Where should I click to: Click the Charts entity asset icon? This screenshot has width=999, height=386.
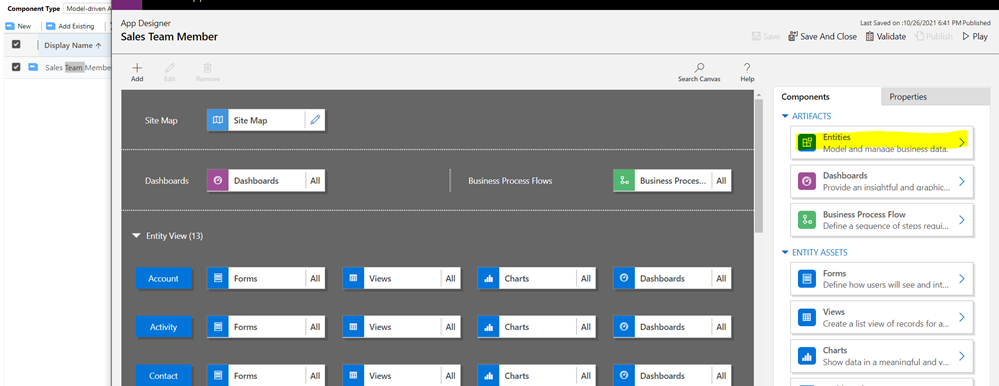point(807,356)
